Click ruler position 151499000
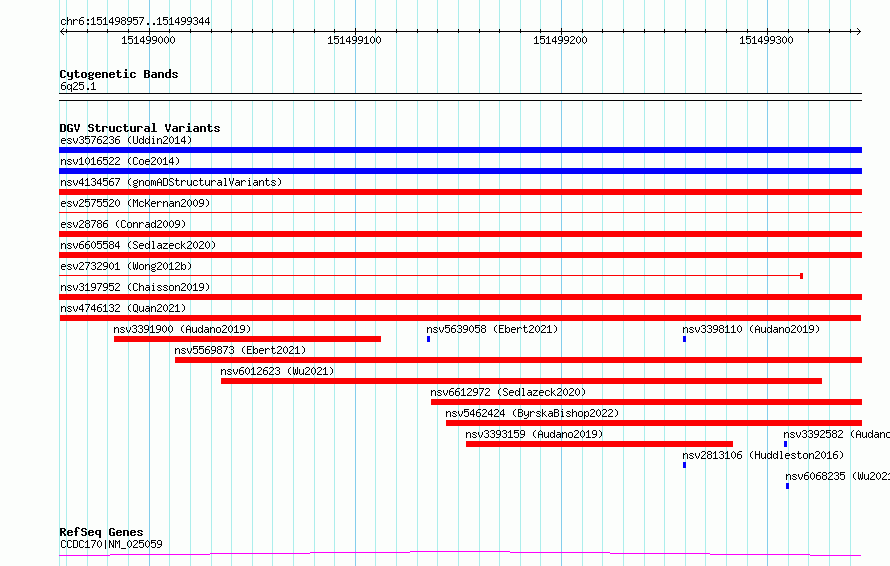This screenshot has width=890, height=566. point(148,40)
